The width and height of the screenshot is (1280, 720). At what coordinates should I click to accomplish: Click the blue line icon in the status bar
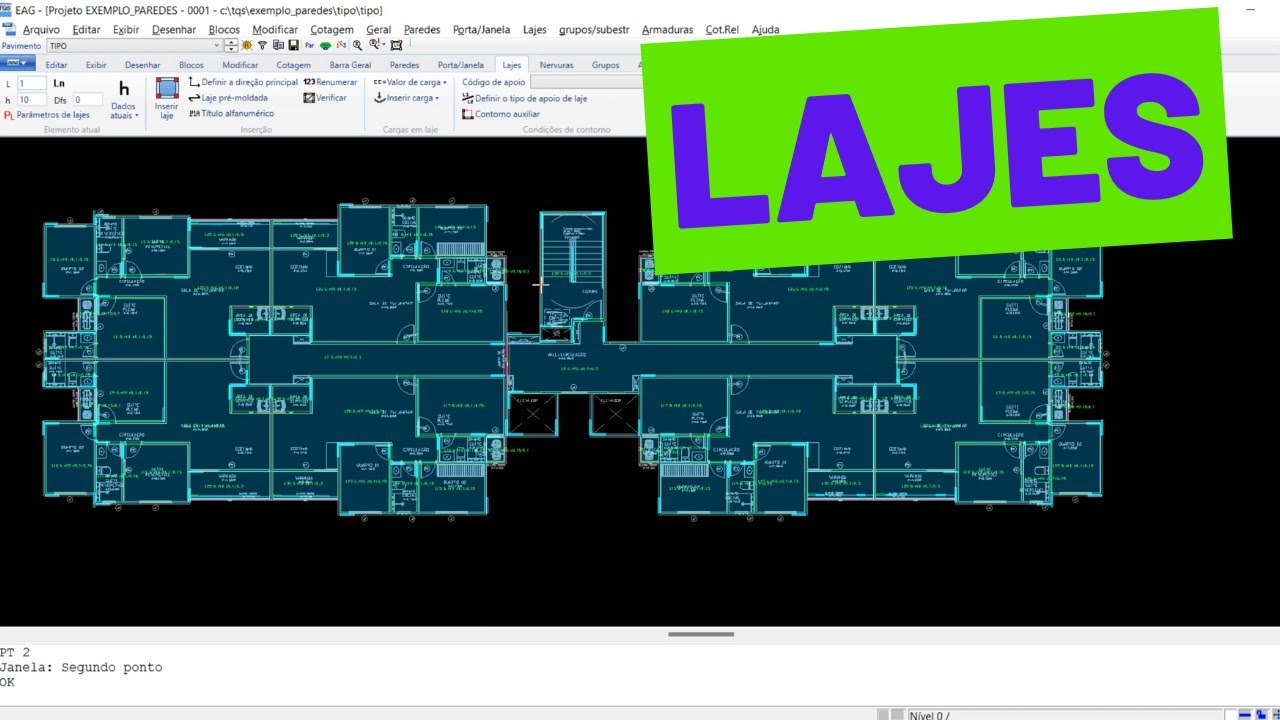(x=1245, y=715)
